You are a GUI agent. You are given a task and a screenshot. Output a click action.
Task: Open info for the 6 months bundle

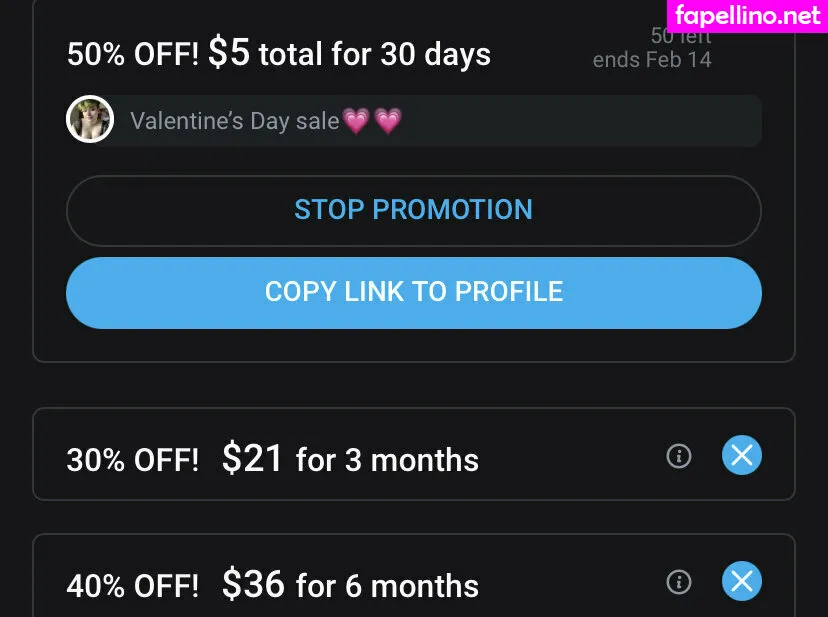pos(679,582)
